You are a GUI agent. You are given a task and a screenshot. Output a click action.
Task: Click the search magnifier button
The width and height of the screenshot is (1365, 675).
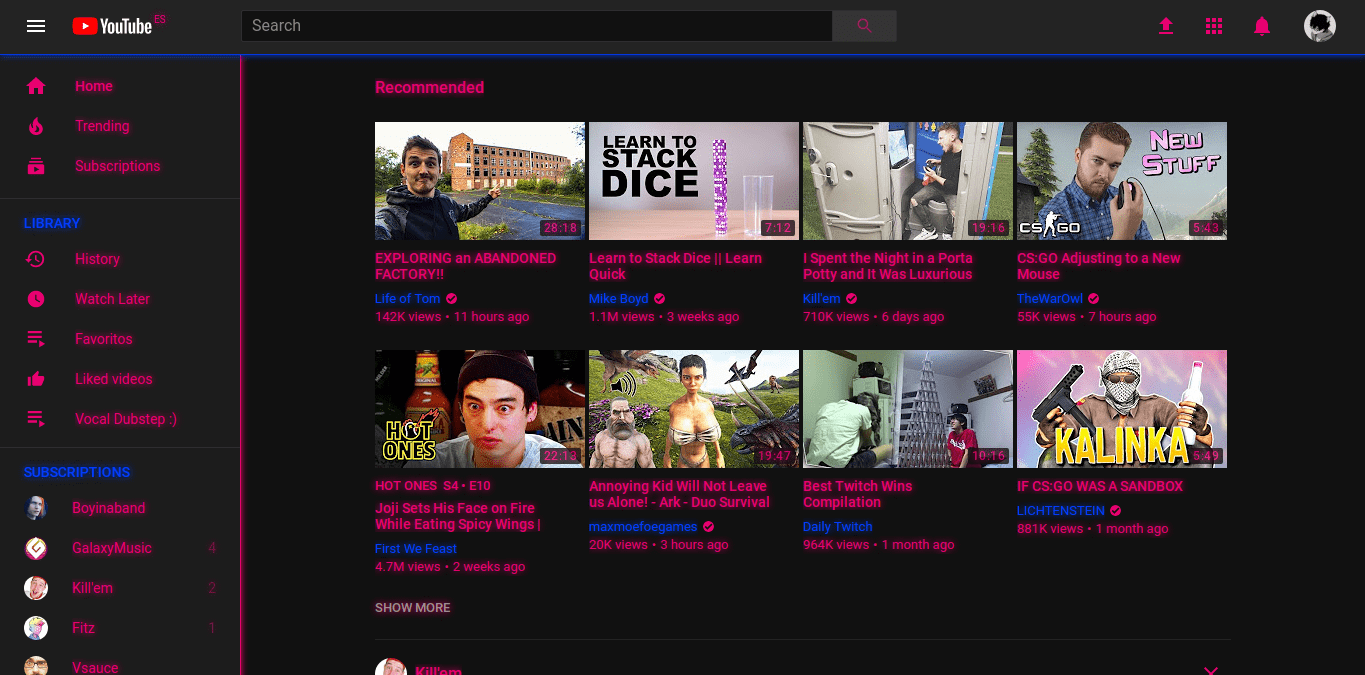(x=865, y=26)
